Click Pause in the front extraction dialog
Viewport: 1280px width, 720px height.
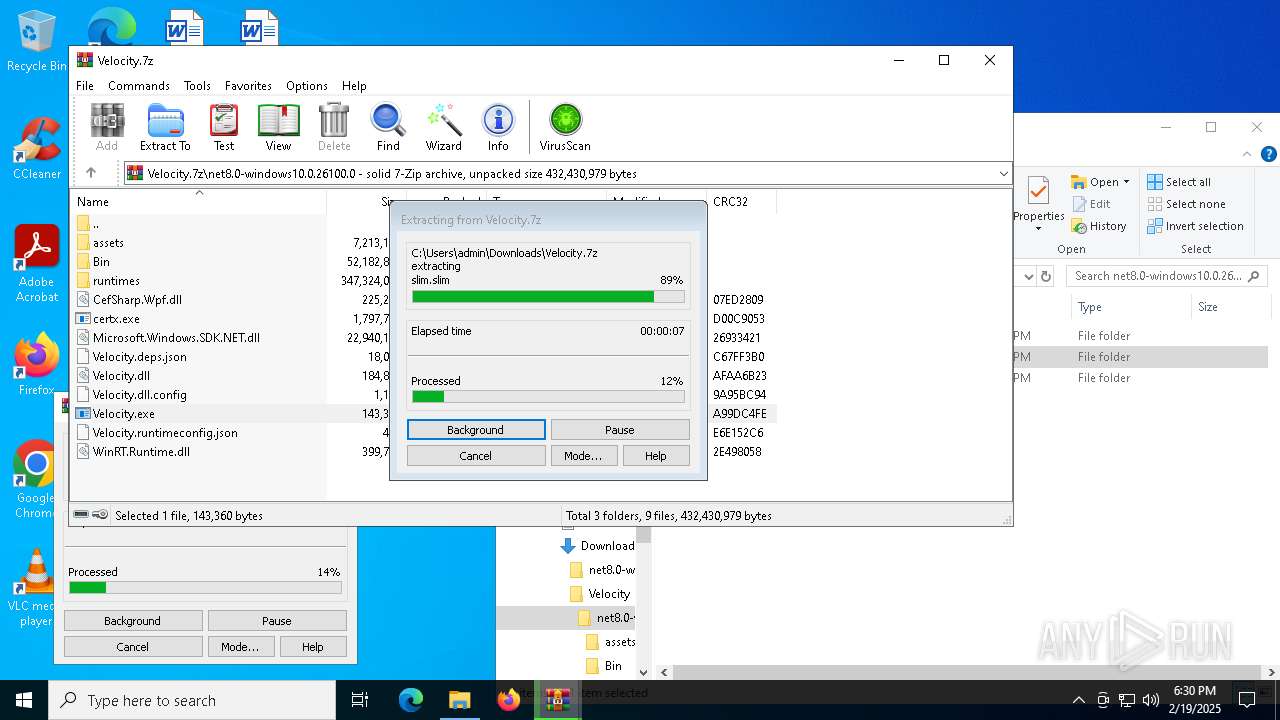pos(620,429)
